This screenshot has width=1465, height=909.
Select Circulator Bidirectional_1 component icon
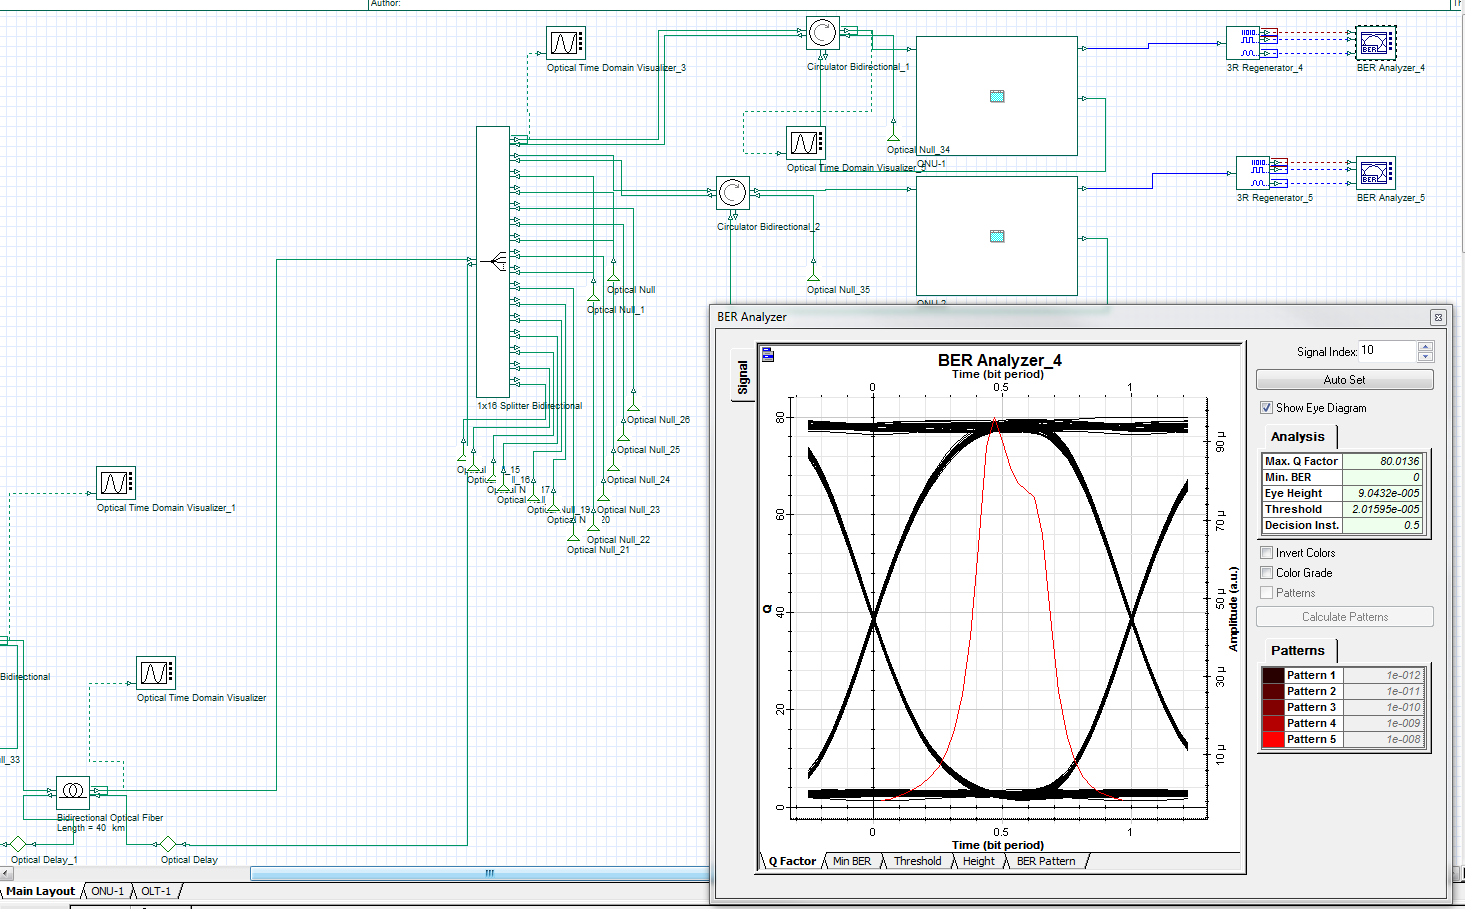822,33
